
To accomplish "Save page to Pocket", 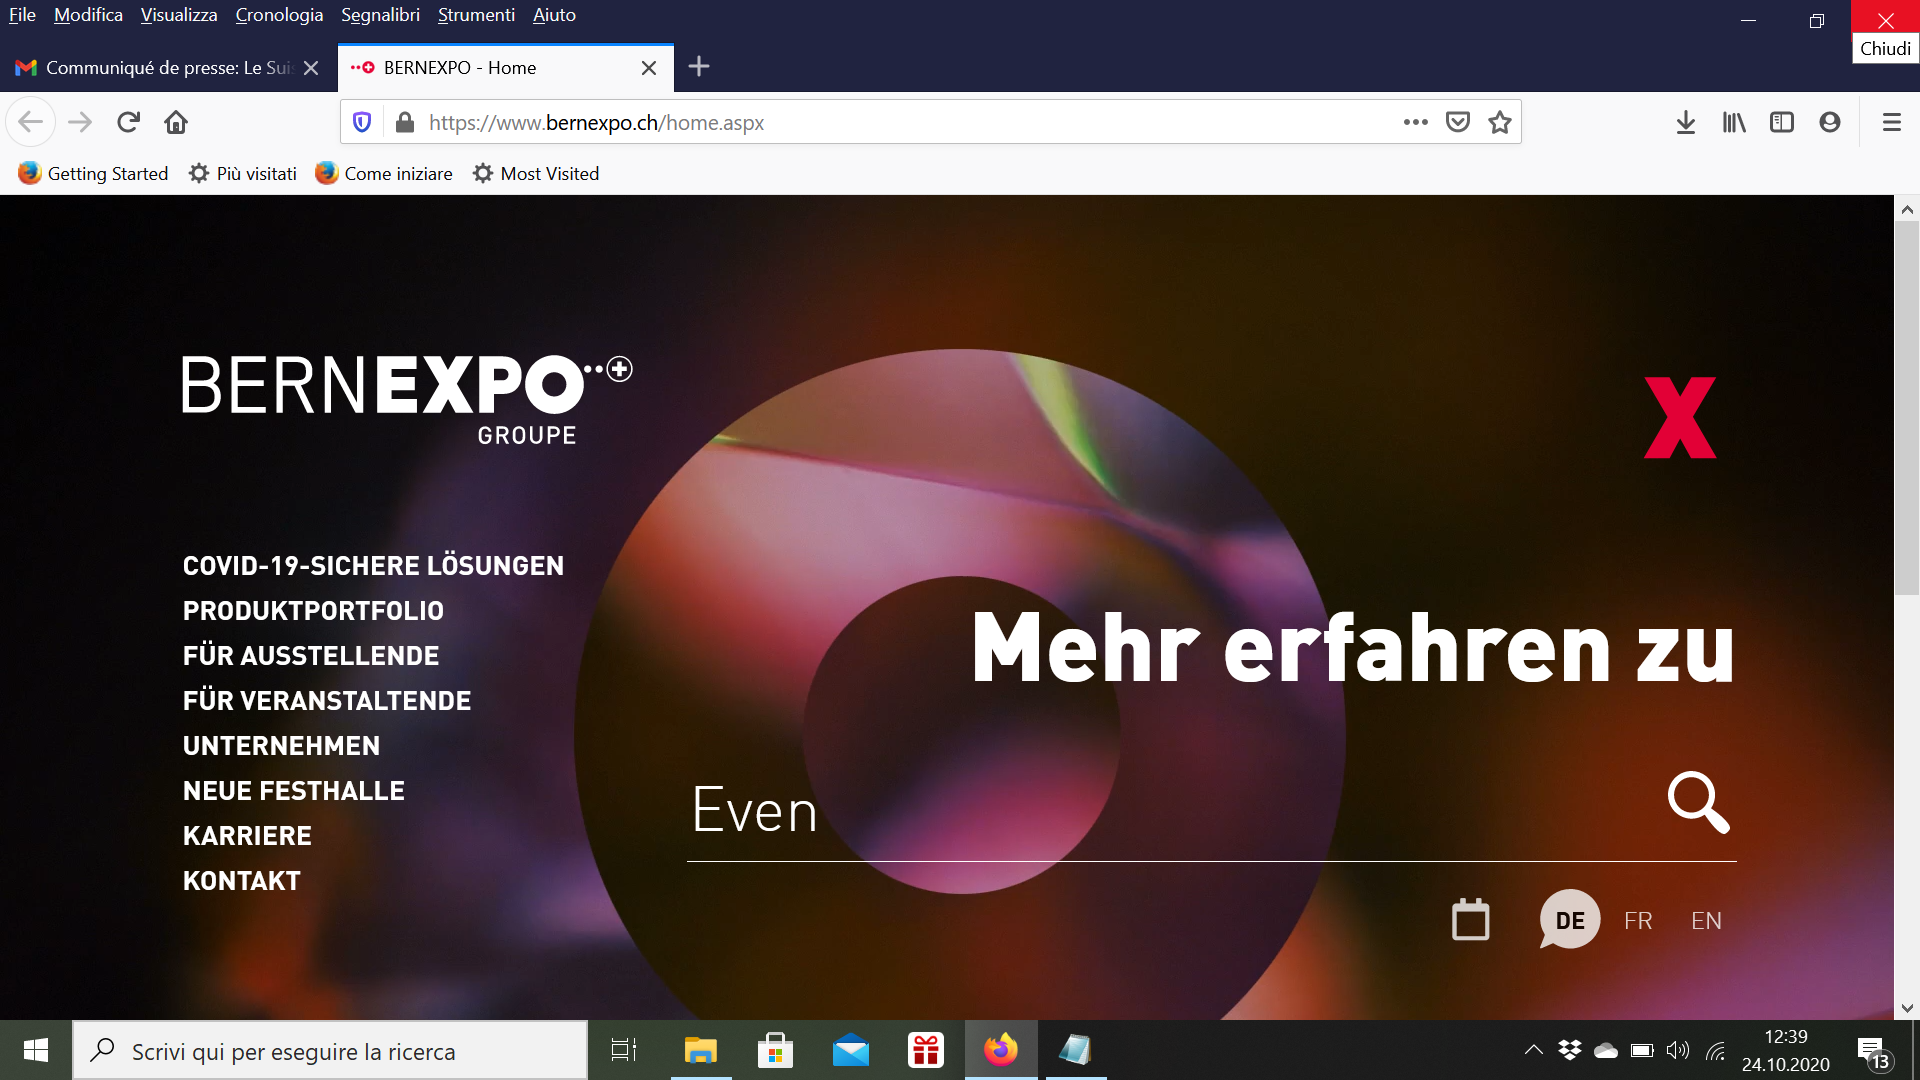I will point(1458,122).
